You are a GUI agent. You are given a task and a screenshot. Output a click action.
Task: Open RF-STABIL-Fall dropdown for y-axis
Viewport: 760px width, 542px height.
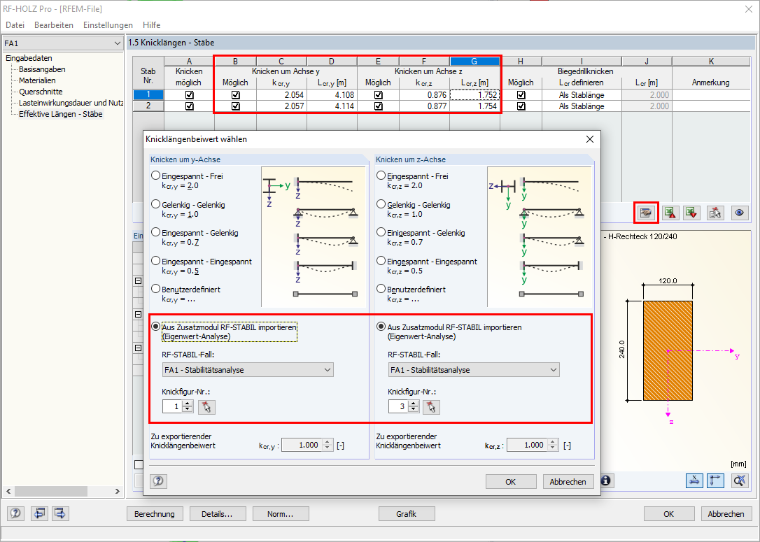tap(248, 370)
